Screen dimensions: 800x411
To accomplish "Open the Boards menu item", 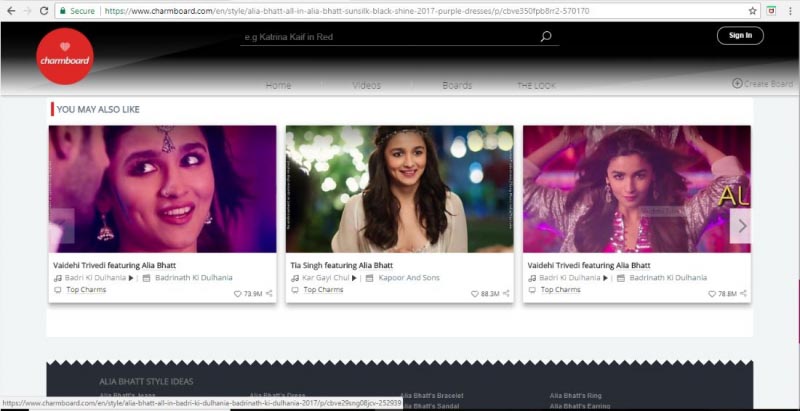I will (x=457, y=86).
